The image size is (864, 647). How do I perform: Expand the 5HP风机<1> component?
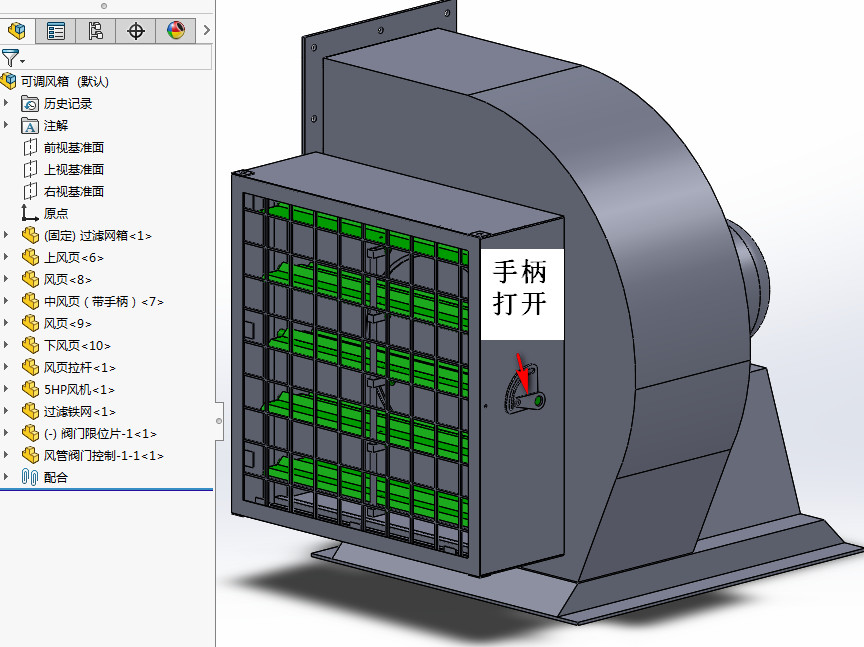click(6, 390)
